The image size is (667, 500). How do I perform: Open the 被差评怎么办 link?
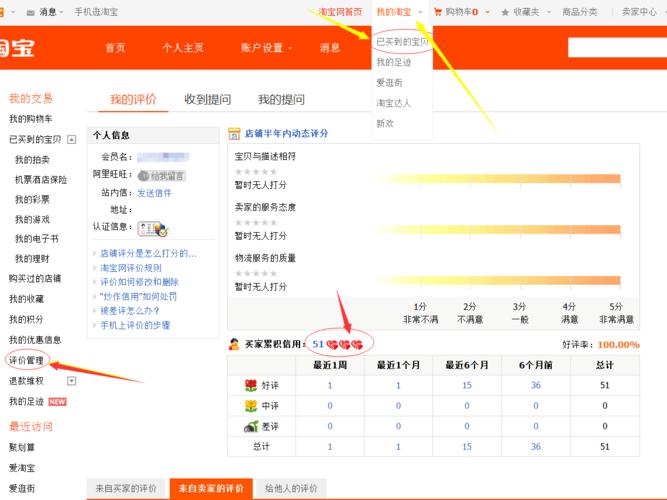point(130,311)
